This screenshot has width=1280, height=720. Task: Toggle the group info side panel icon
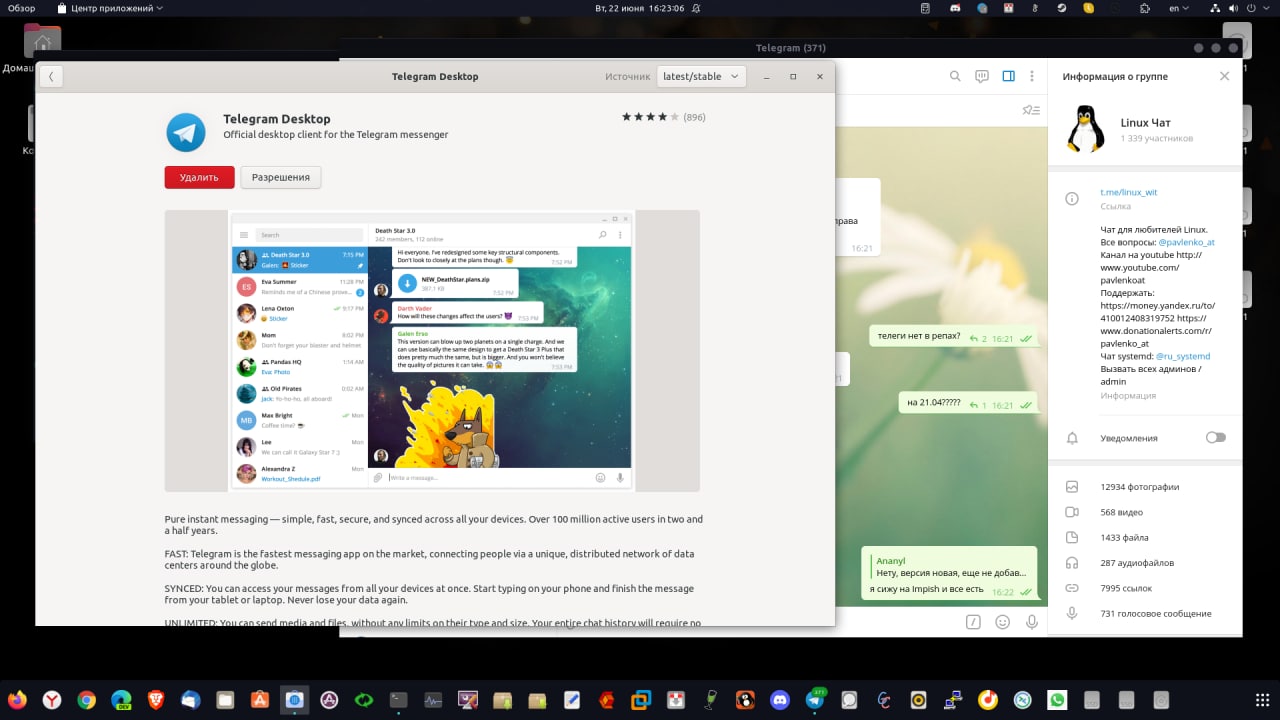(x=1008, y=76)
